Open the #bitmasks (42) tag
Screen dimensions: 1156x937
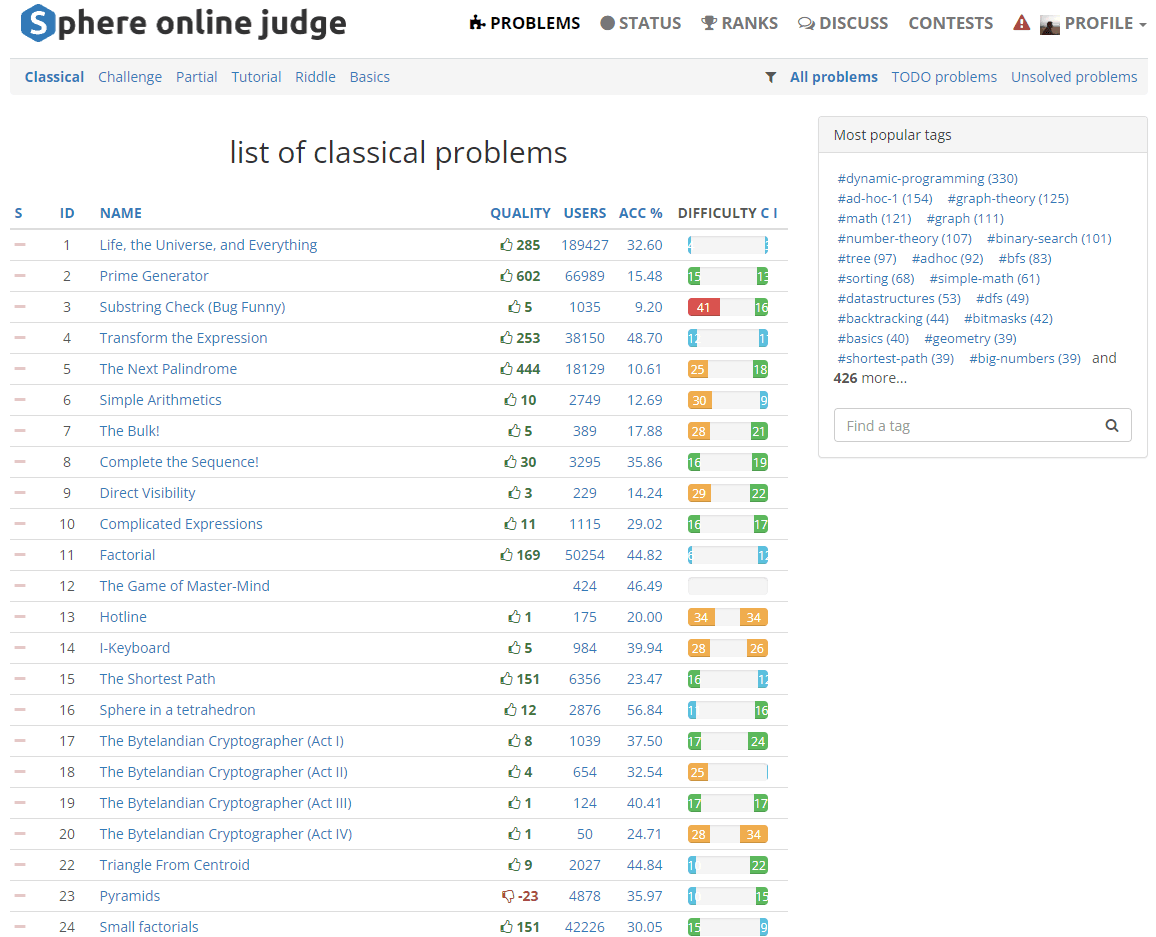(x=1009, y=318)
